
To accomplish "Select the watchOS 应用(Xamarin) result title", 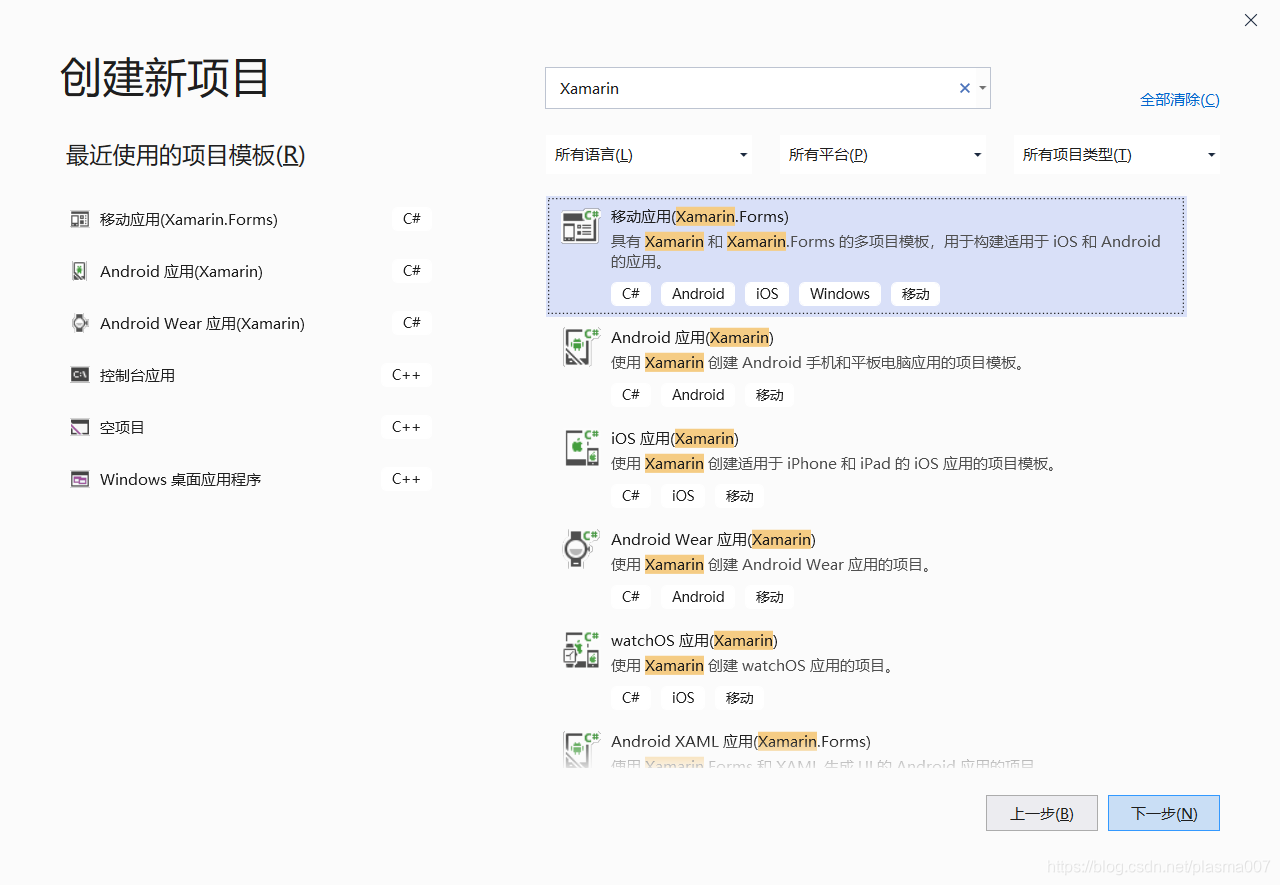I will click(694, 640).
